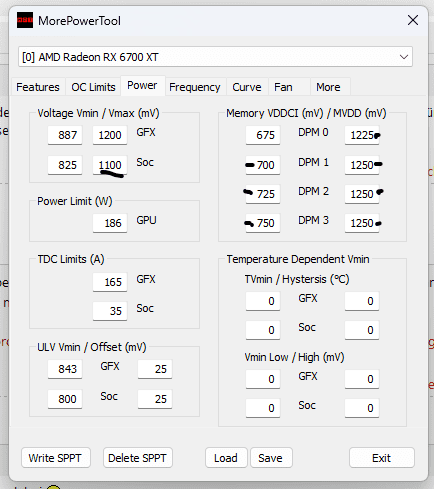Click the DPM 2 VDDCI field showing 725
The image size is (434, 489).
(x=263, y=194)
